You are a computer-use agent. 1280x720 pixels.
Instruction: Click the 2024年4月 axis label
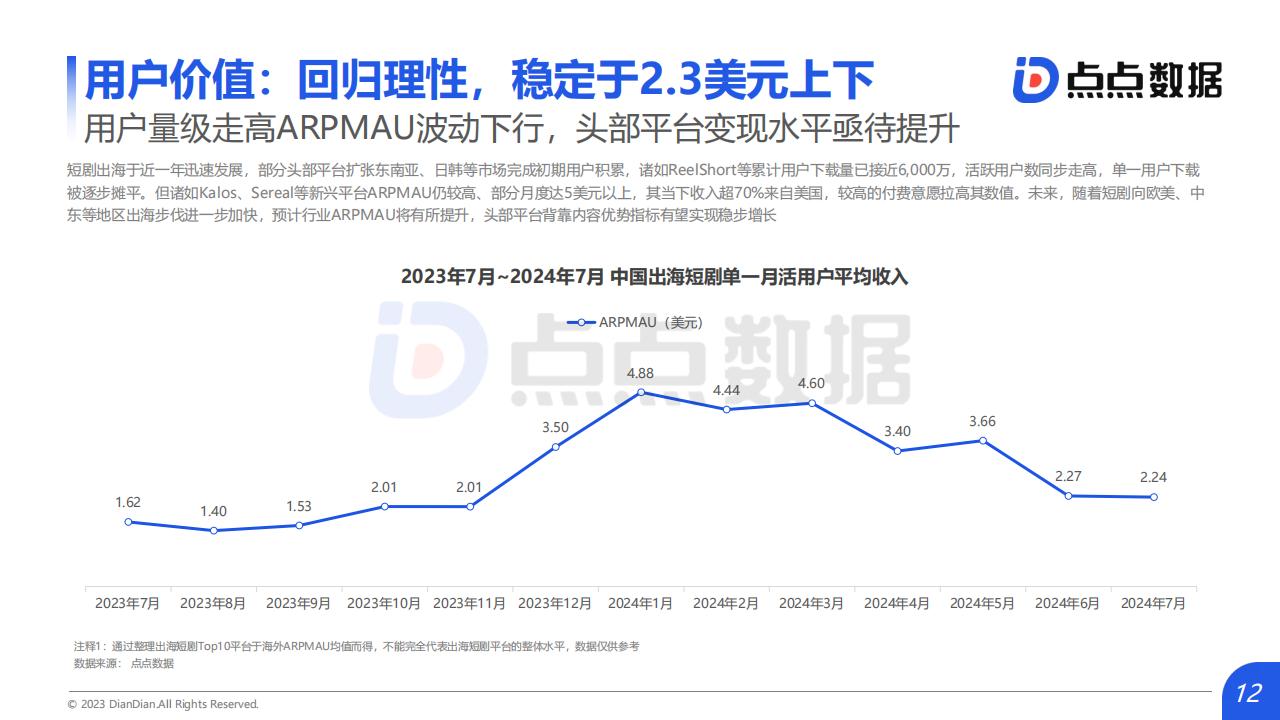[897, 604]
